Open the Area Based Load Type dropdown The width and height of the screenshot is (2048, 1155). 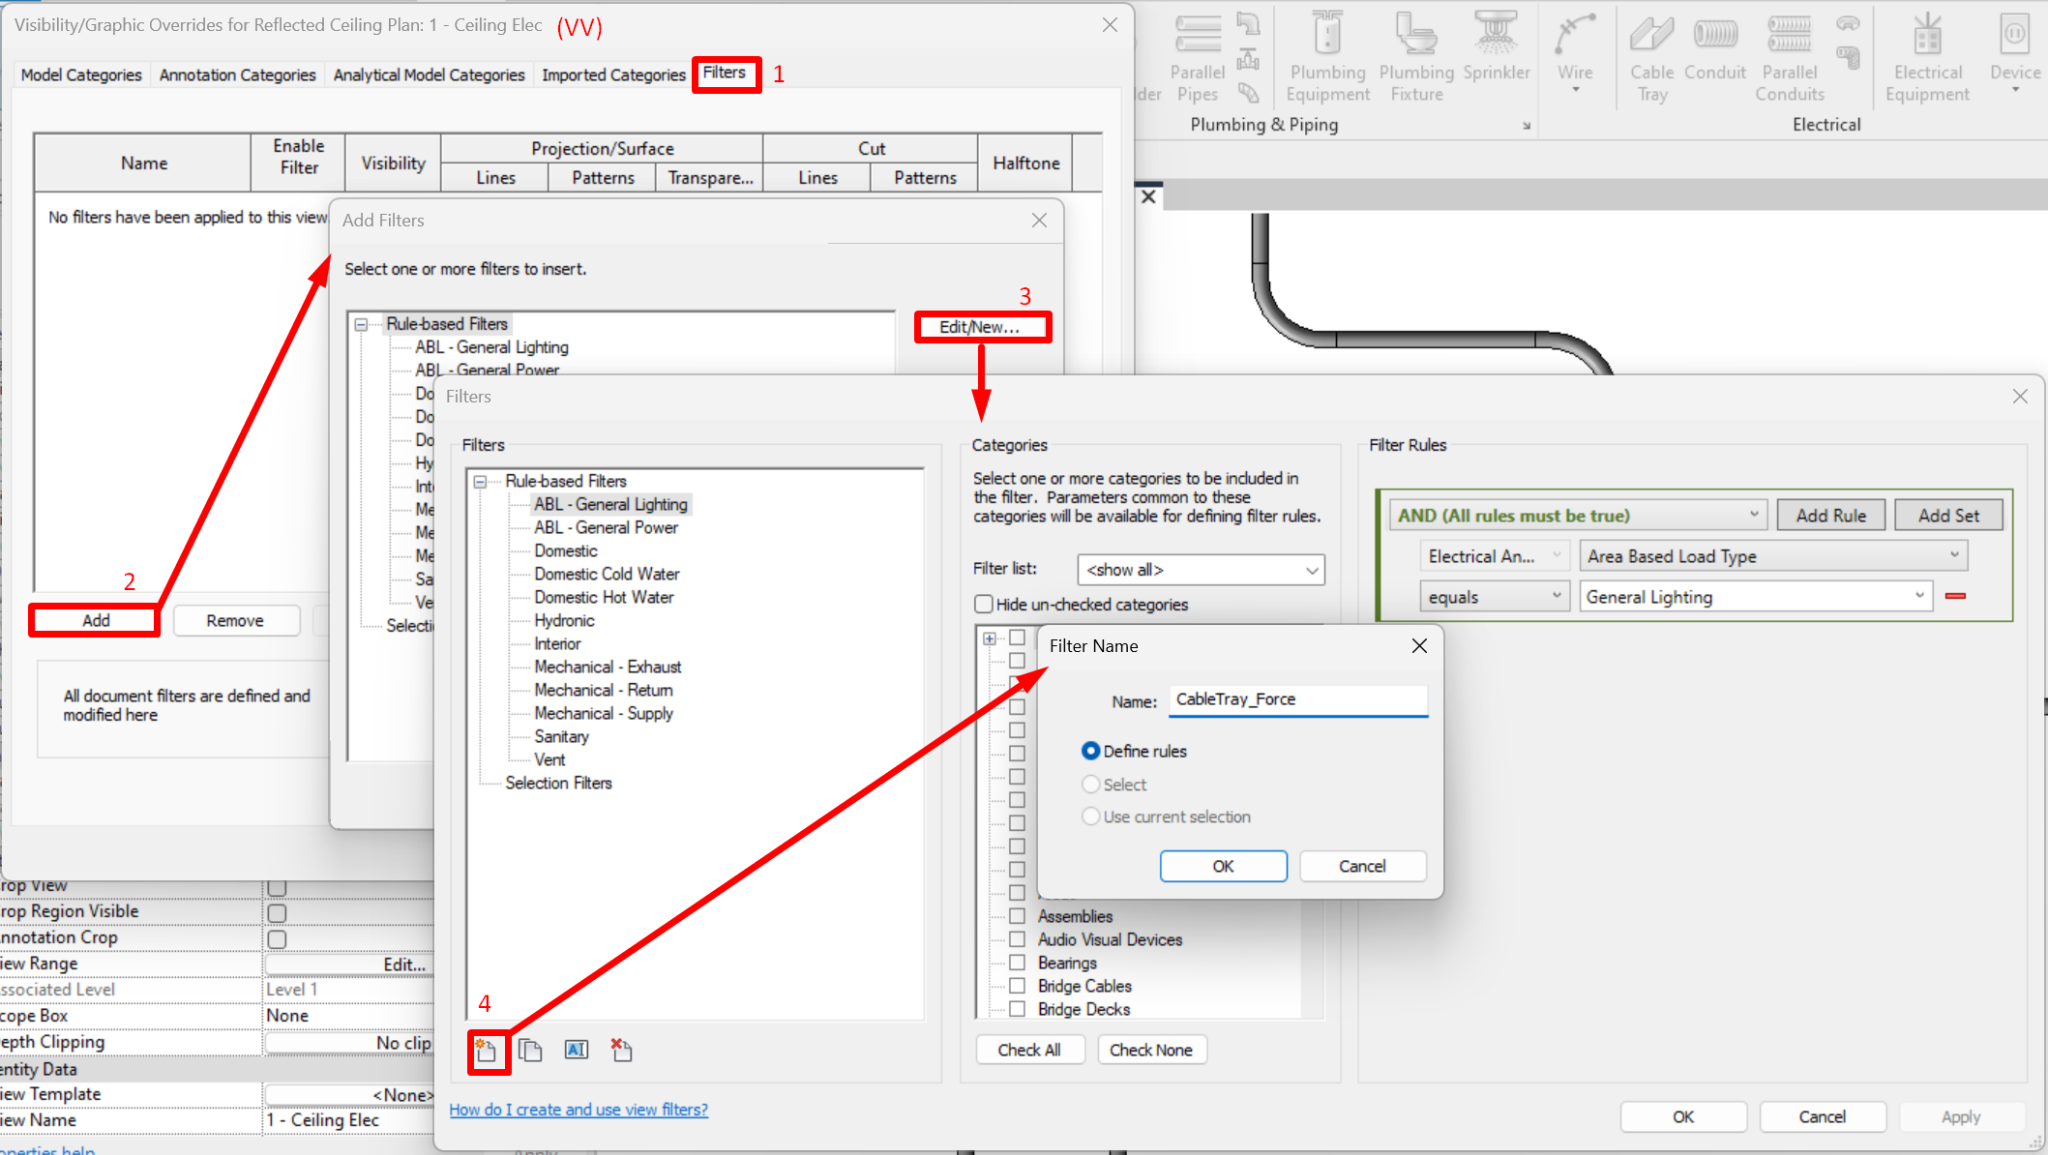[1773, 556]
